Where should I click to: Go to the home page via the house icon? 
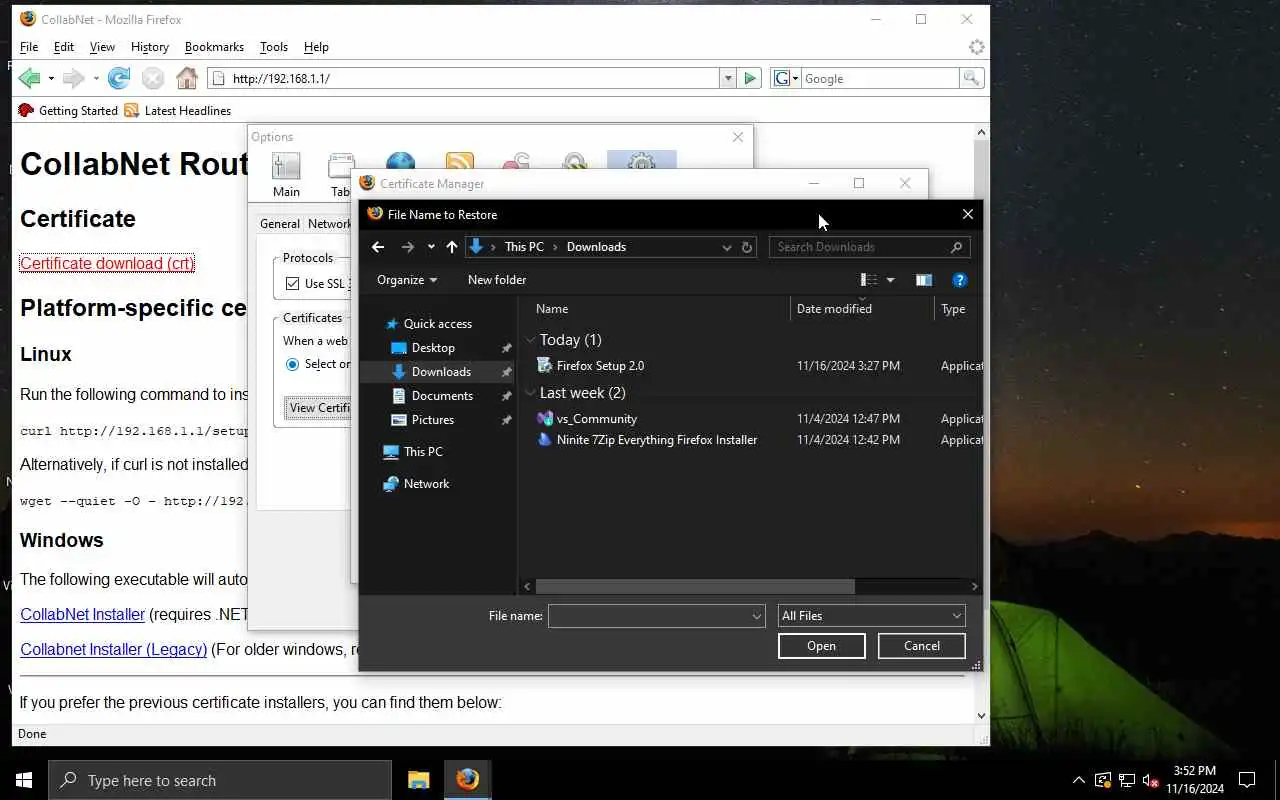[x=187, y=78]
